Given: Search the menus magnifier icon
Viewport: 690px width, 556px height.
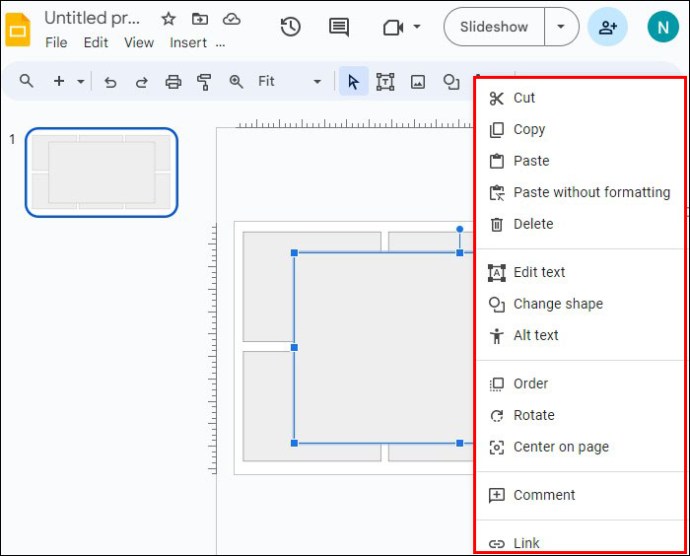Looking at the screenshot, I should pyautogui.click(x=26, y=81).
